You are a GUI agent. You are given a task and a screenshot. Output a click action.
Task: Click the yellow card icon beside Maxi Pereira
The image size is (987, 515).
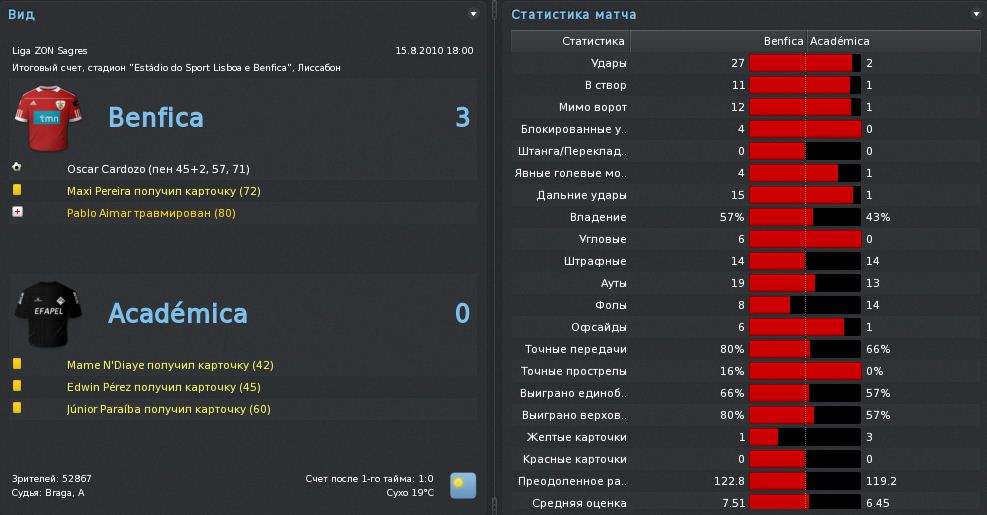coord(17,190)
